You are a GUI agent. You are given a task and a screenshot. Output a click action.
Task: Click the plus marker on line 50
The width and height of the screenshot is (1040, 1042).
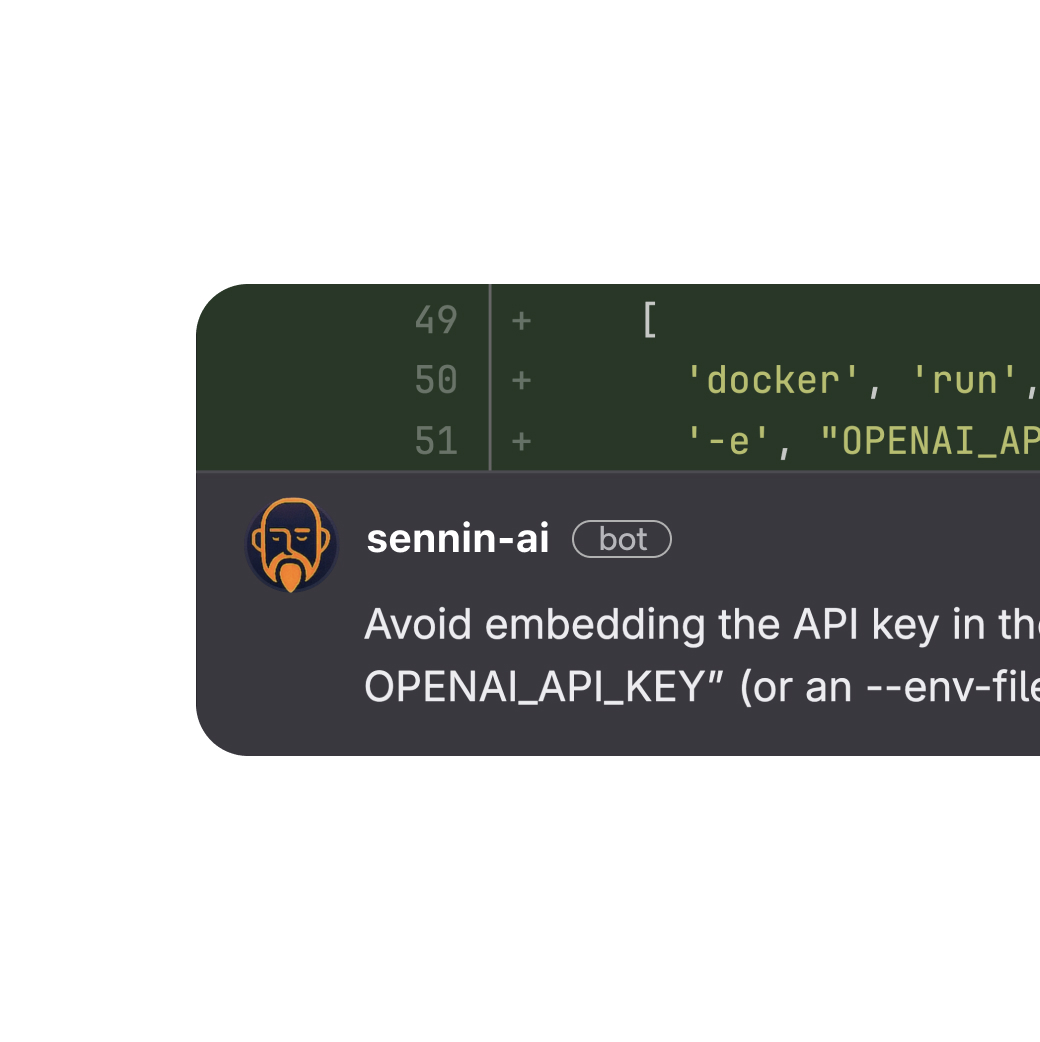[521, 381]
